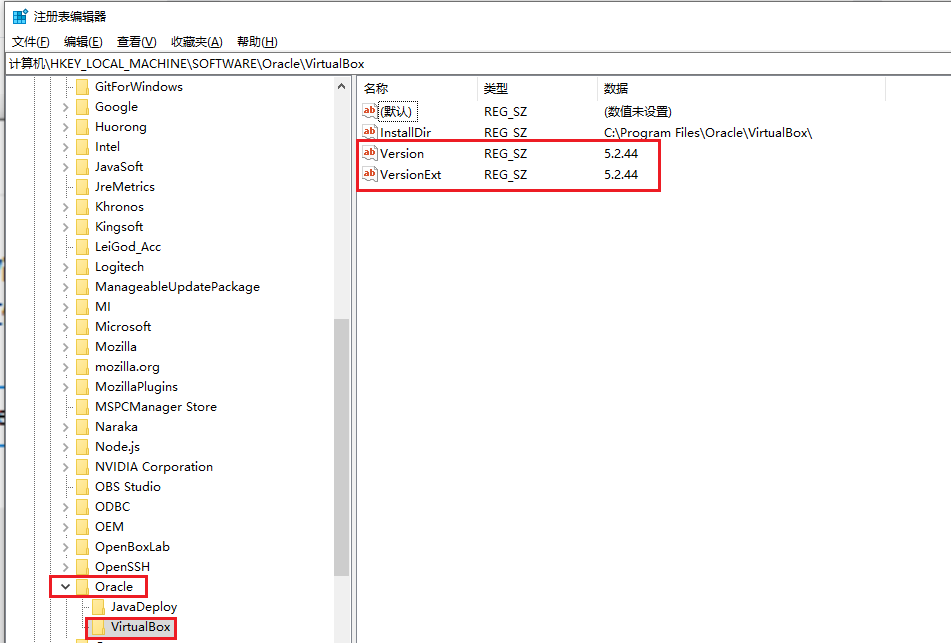Click the string icon beside VersionExt

click(x=369, y=174)
